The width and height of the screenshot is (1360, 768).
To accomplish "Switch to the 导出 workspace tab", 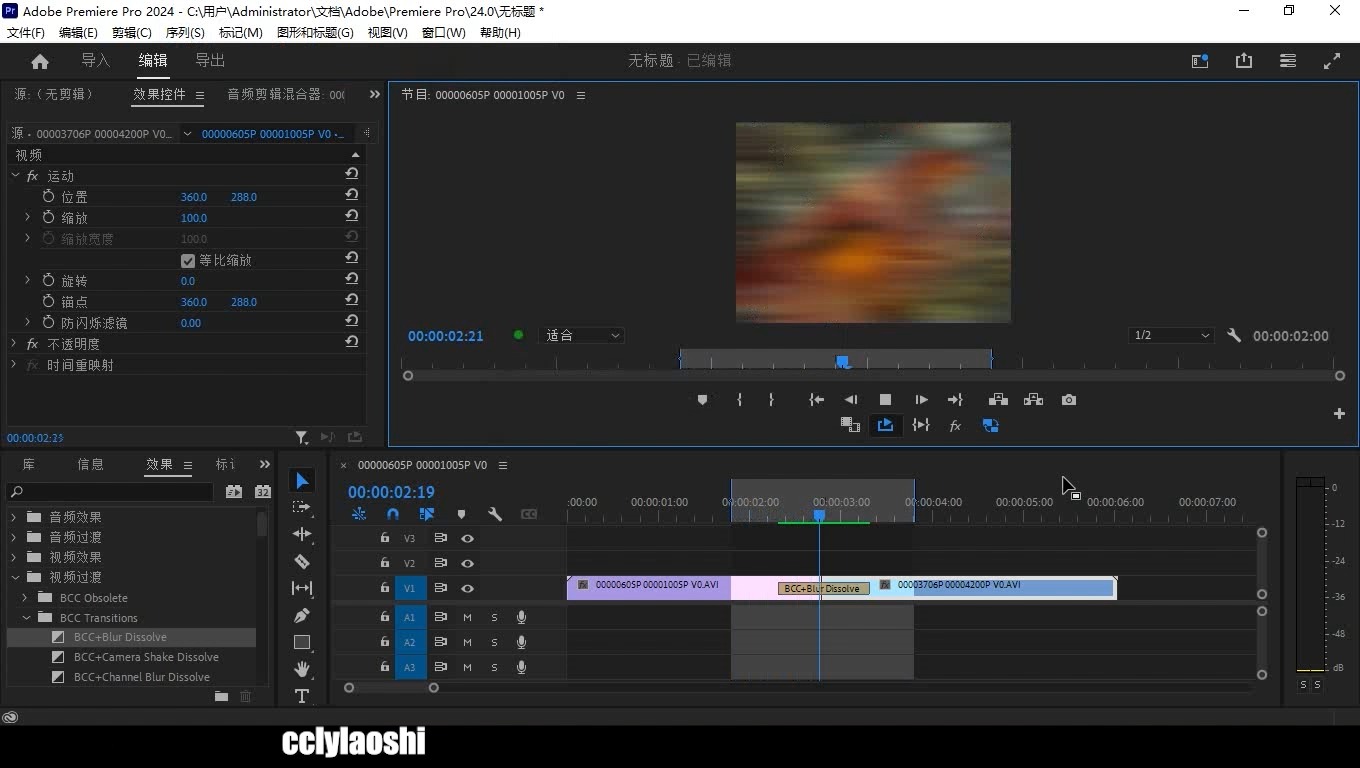I will point(210,61).
